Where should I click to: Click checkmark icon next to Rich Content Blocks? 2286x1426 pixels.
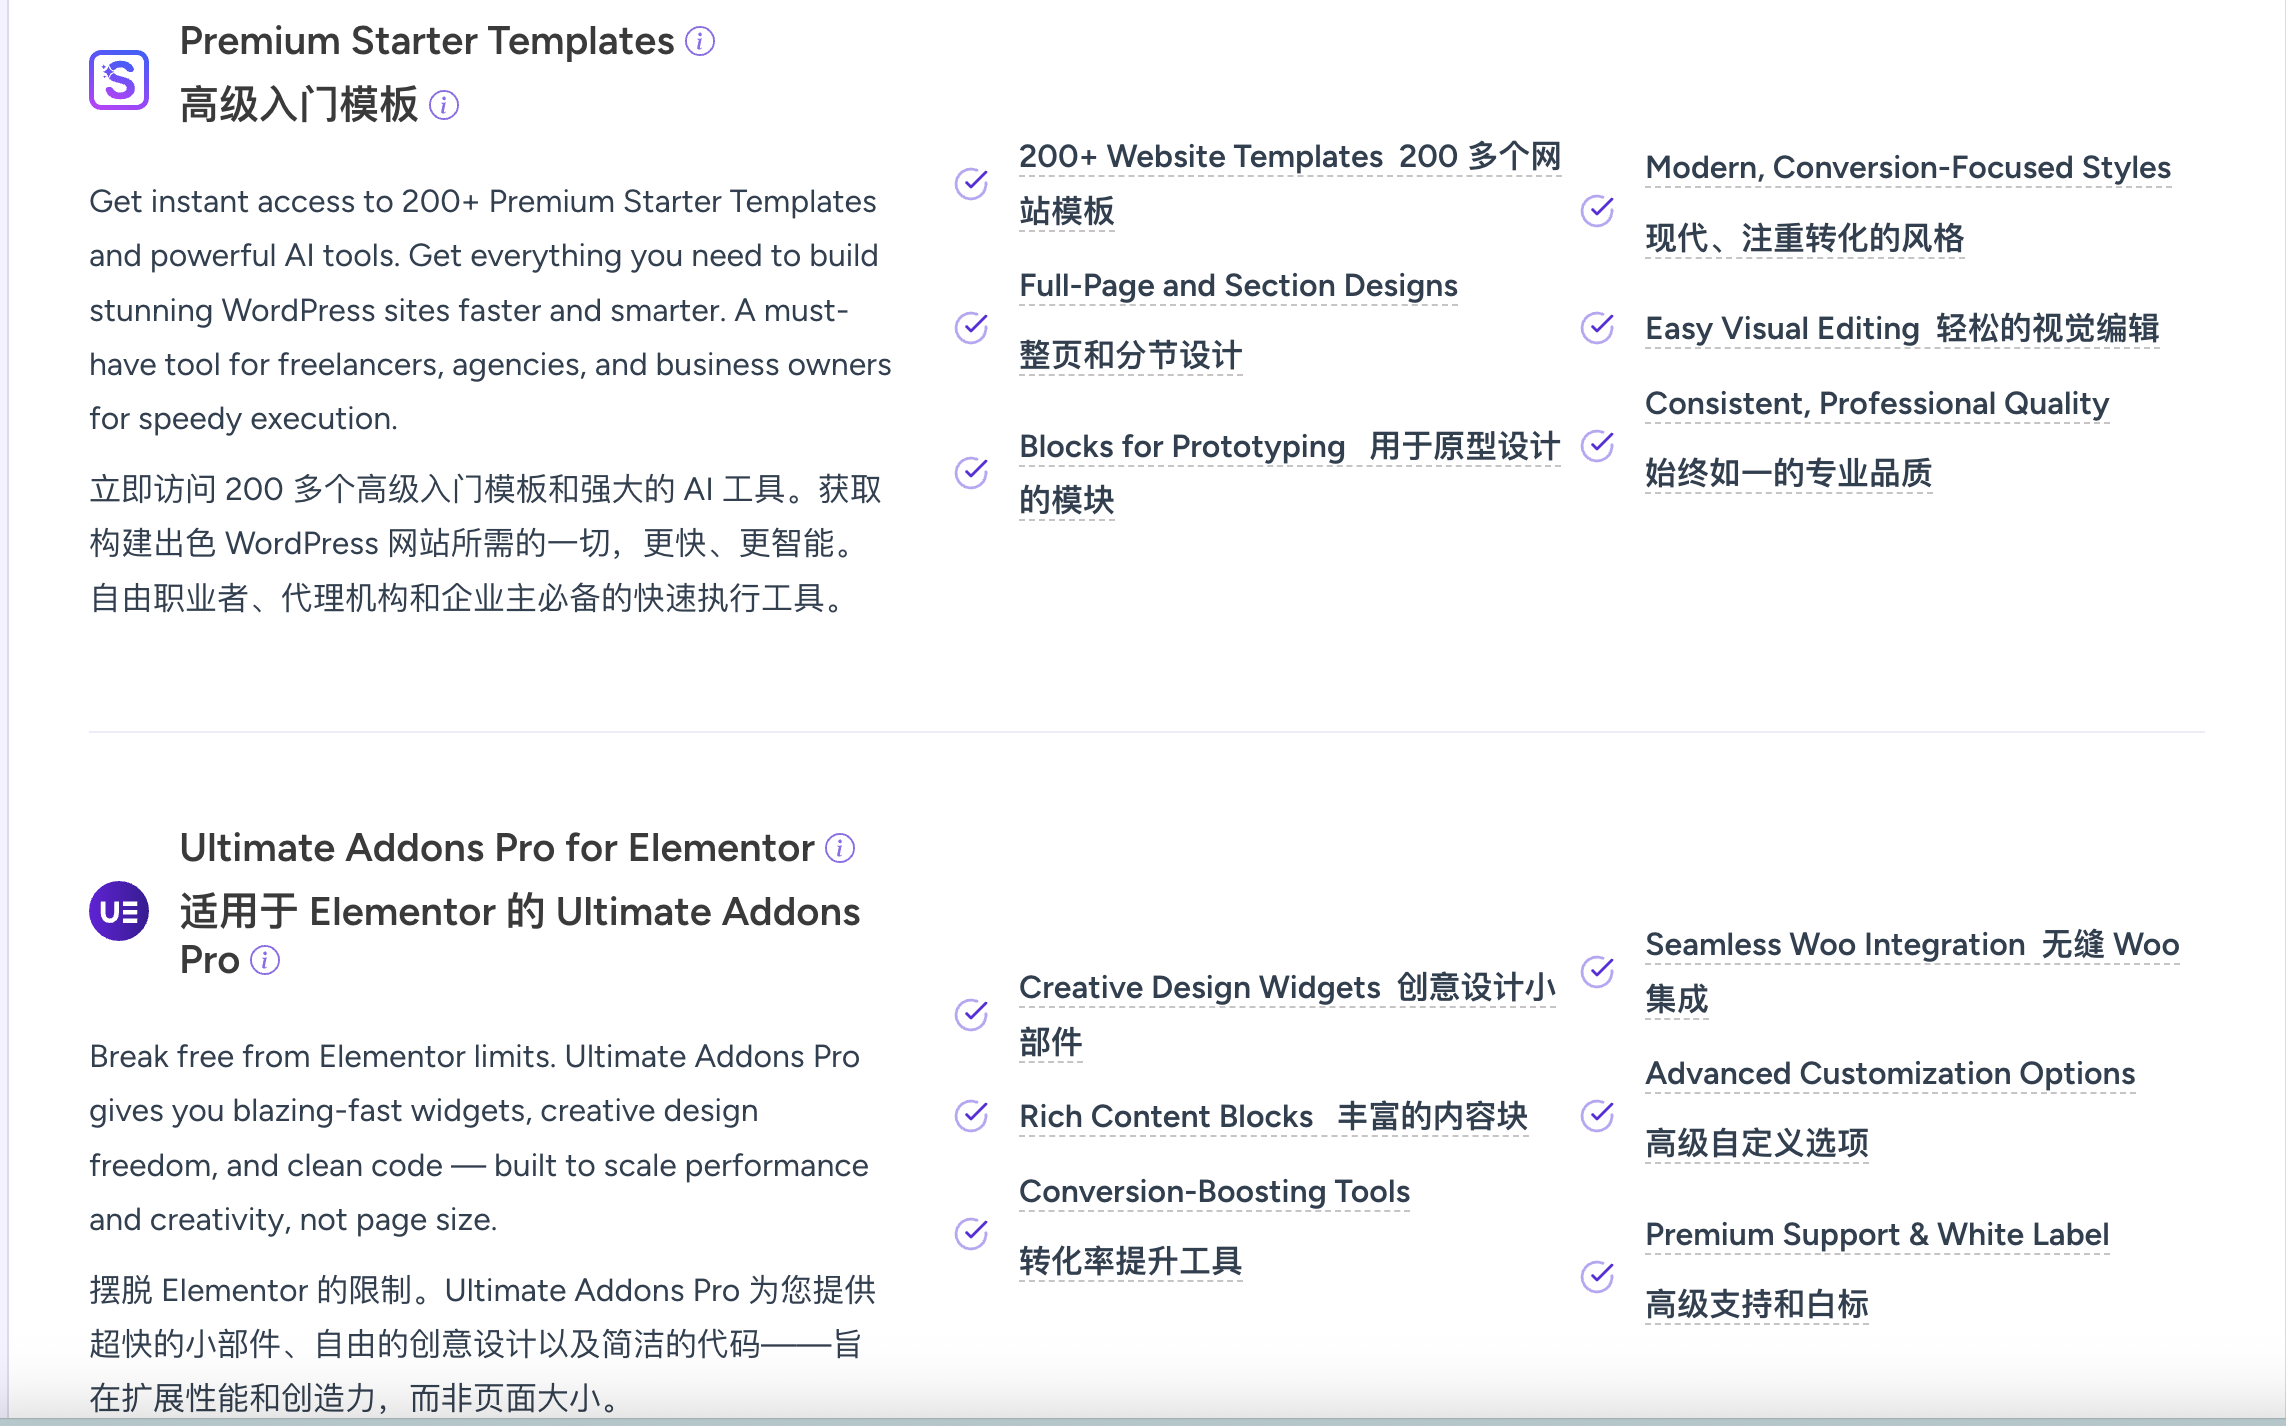point(971,1115)
